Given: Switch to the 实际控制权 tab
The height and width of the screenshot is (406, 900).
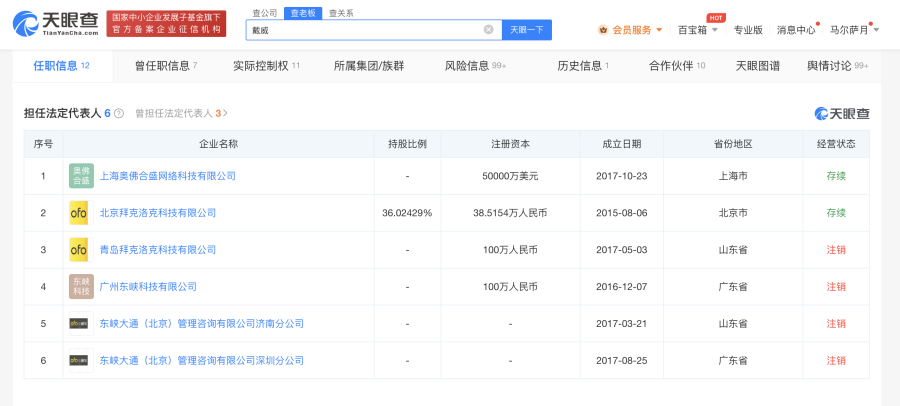Looking at the screenshot, I should tap(266, 66).
